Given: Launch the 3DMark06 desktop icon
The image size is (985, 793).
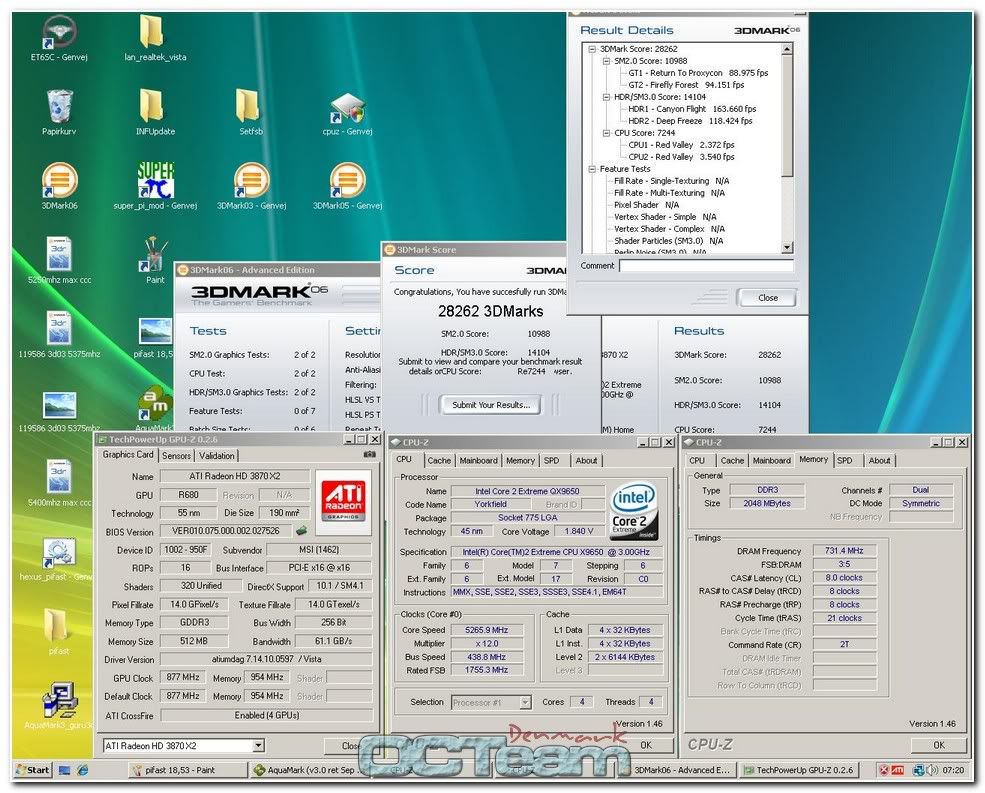Looking at the screenshot, I should (x=59, y=186).
